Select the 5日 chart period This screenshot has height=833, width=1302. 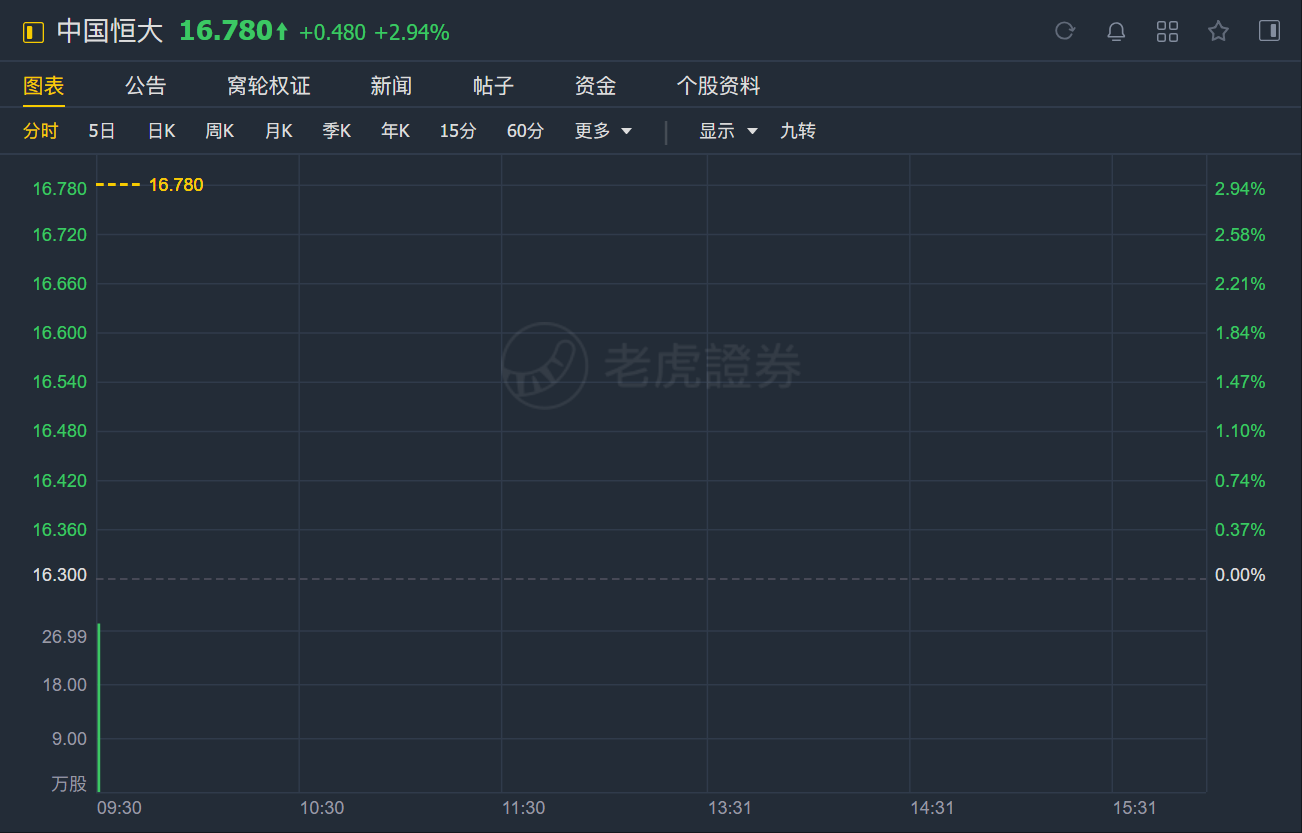point(102,131)
